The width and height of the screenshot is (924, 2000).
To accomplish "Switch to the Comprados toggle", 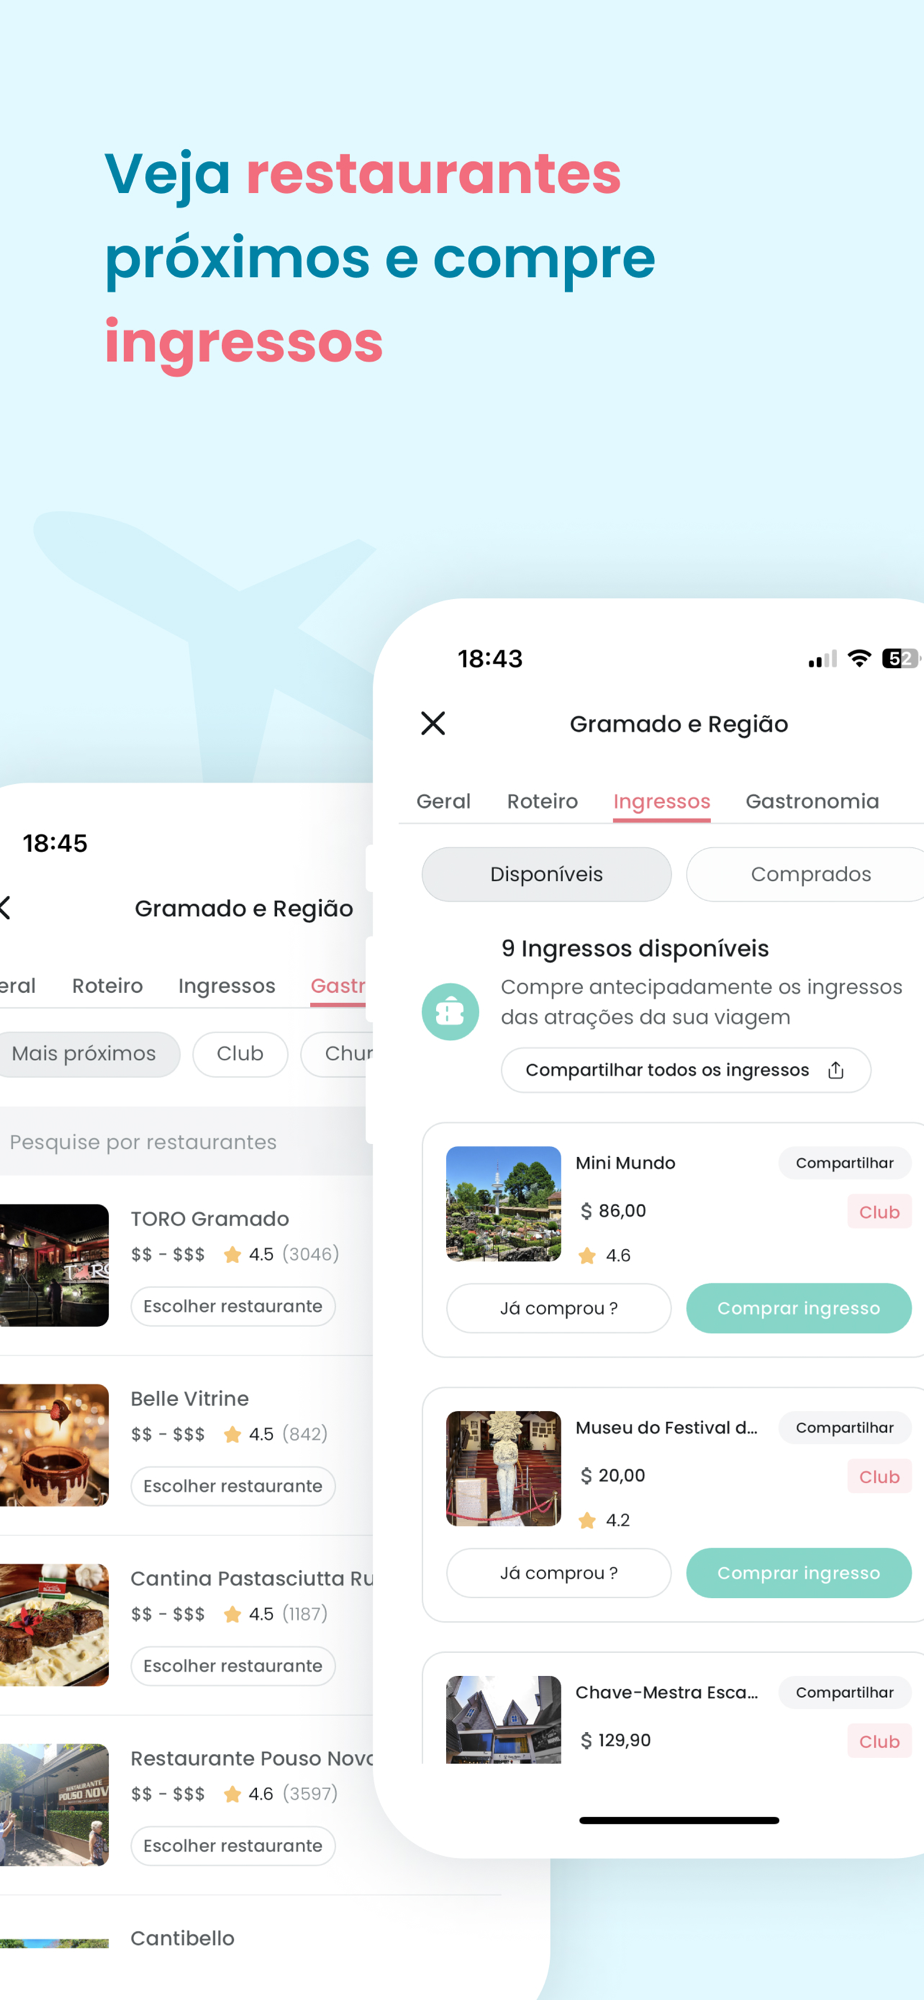I will point(810,874).
